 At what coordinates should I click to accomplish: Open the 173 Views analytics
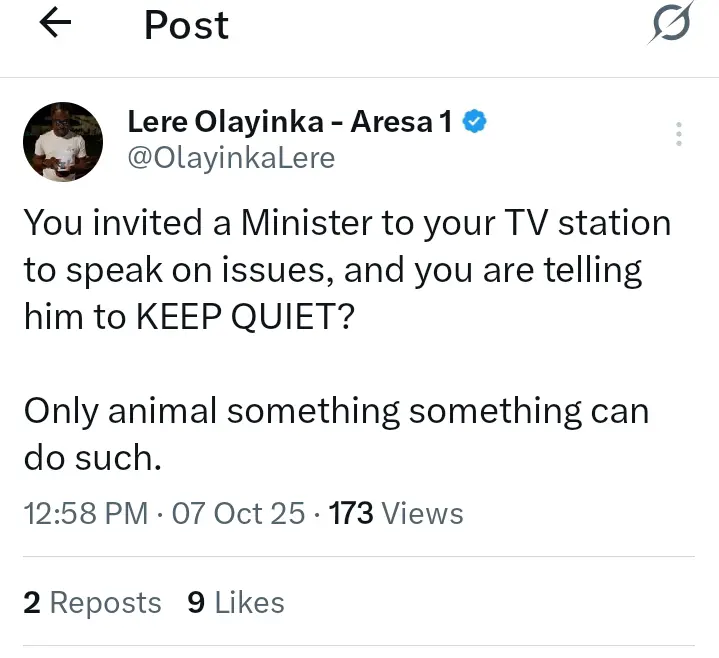[x=396, y=514]
